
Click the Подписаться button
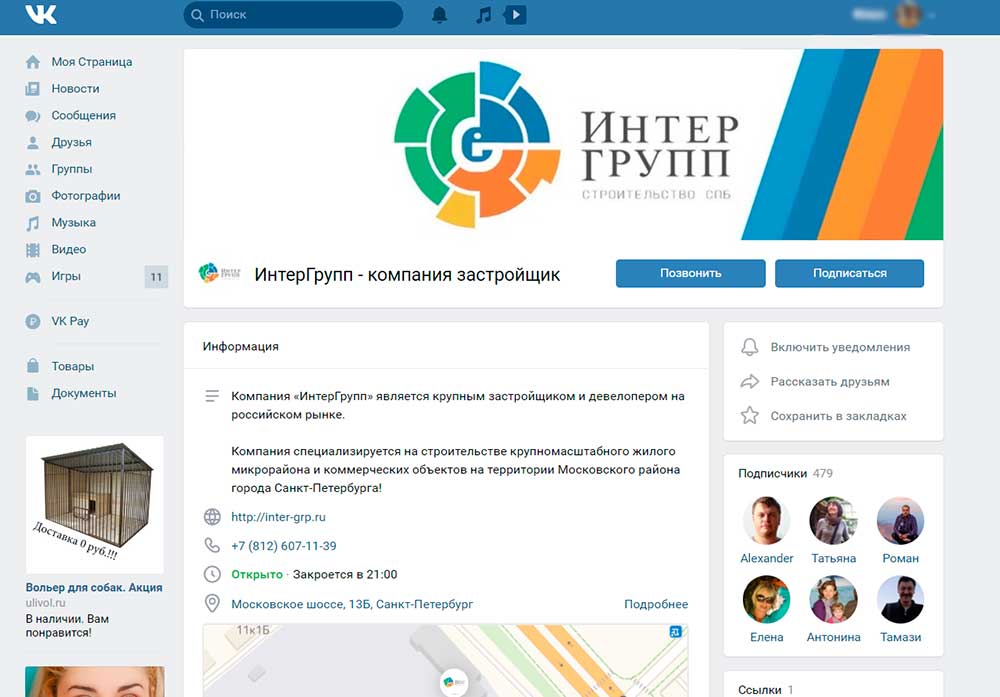849,273
